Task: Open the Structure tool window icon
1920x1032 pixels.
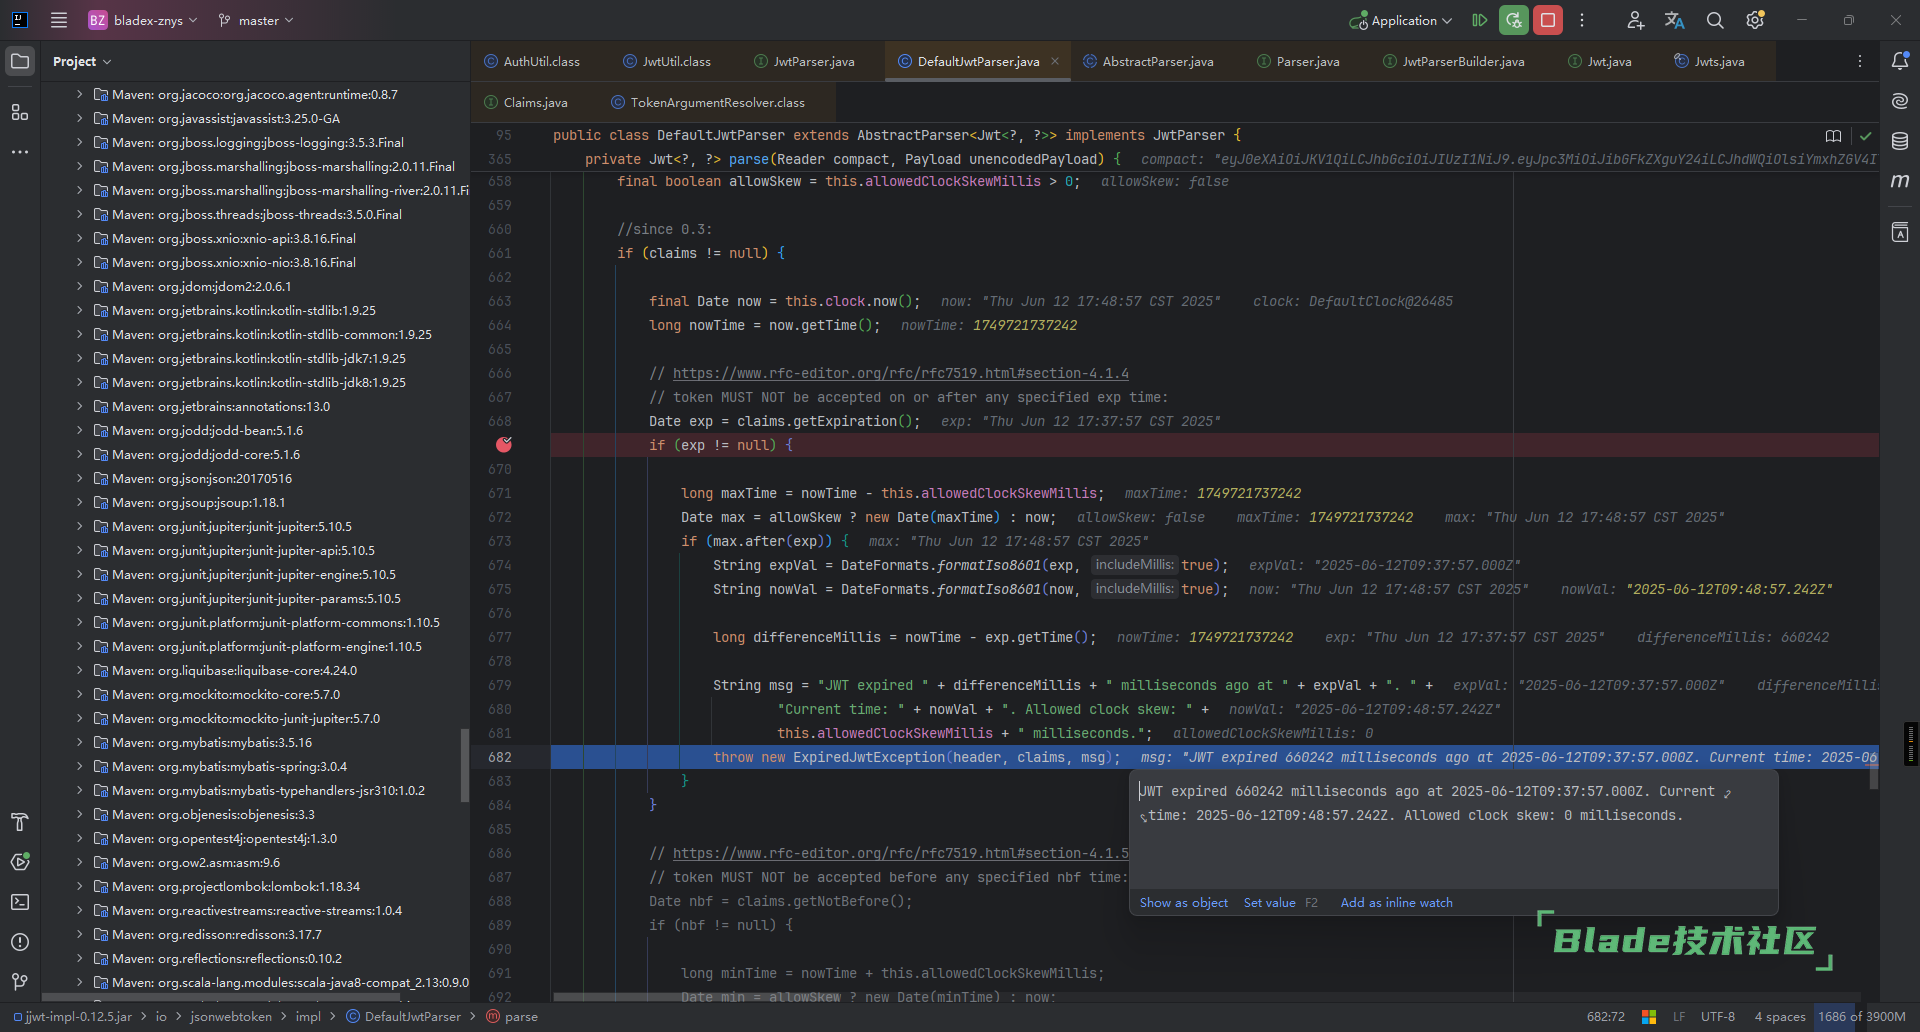Action: tap(20, 112)
